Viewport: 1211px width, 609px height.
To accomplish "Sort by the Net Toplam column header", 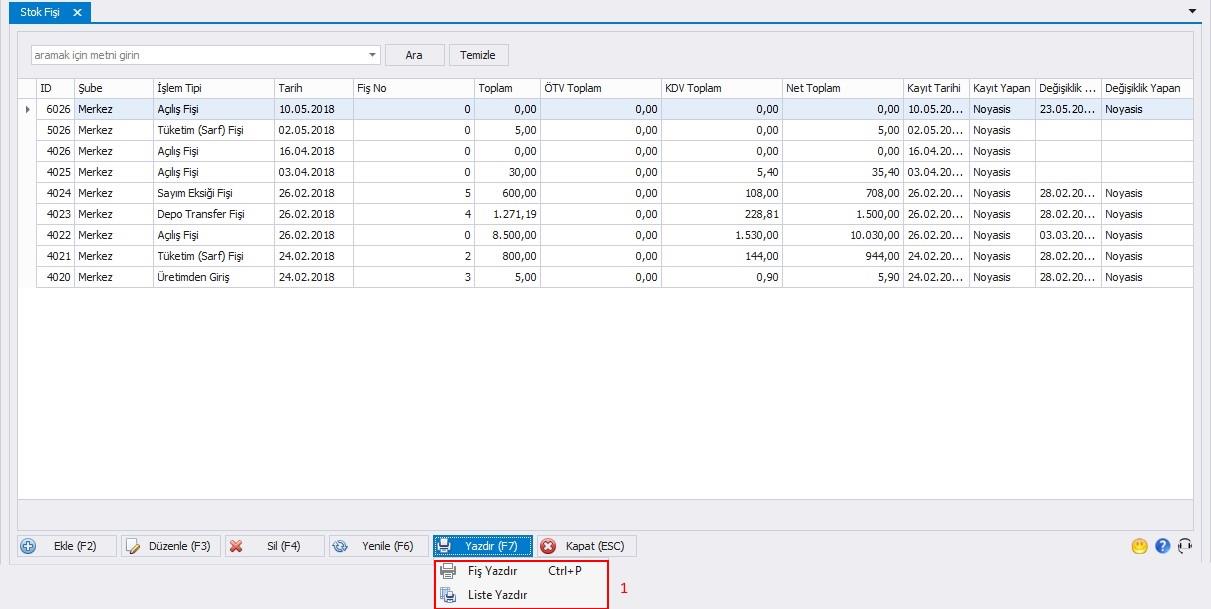I will tap(843, 88).
